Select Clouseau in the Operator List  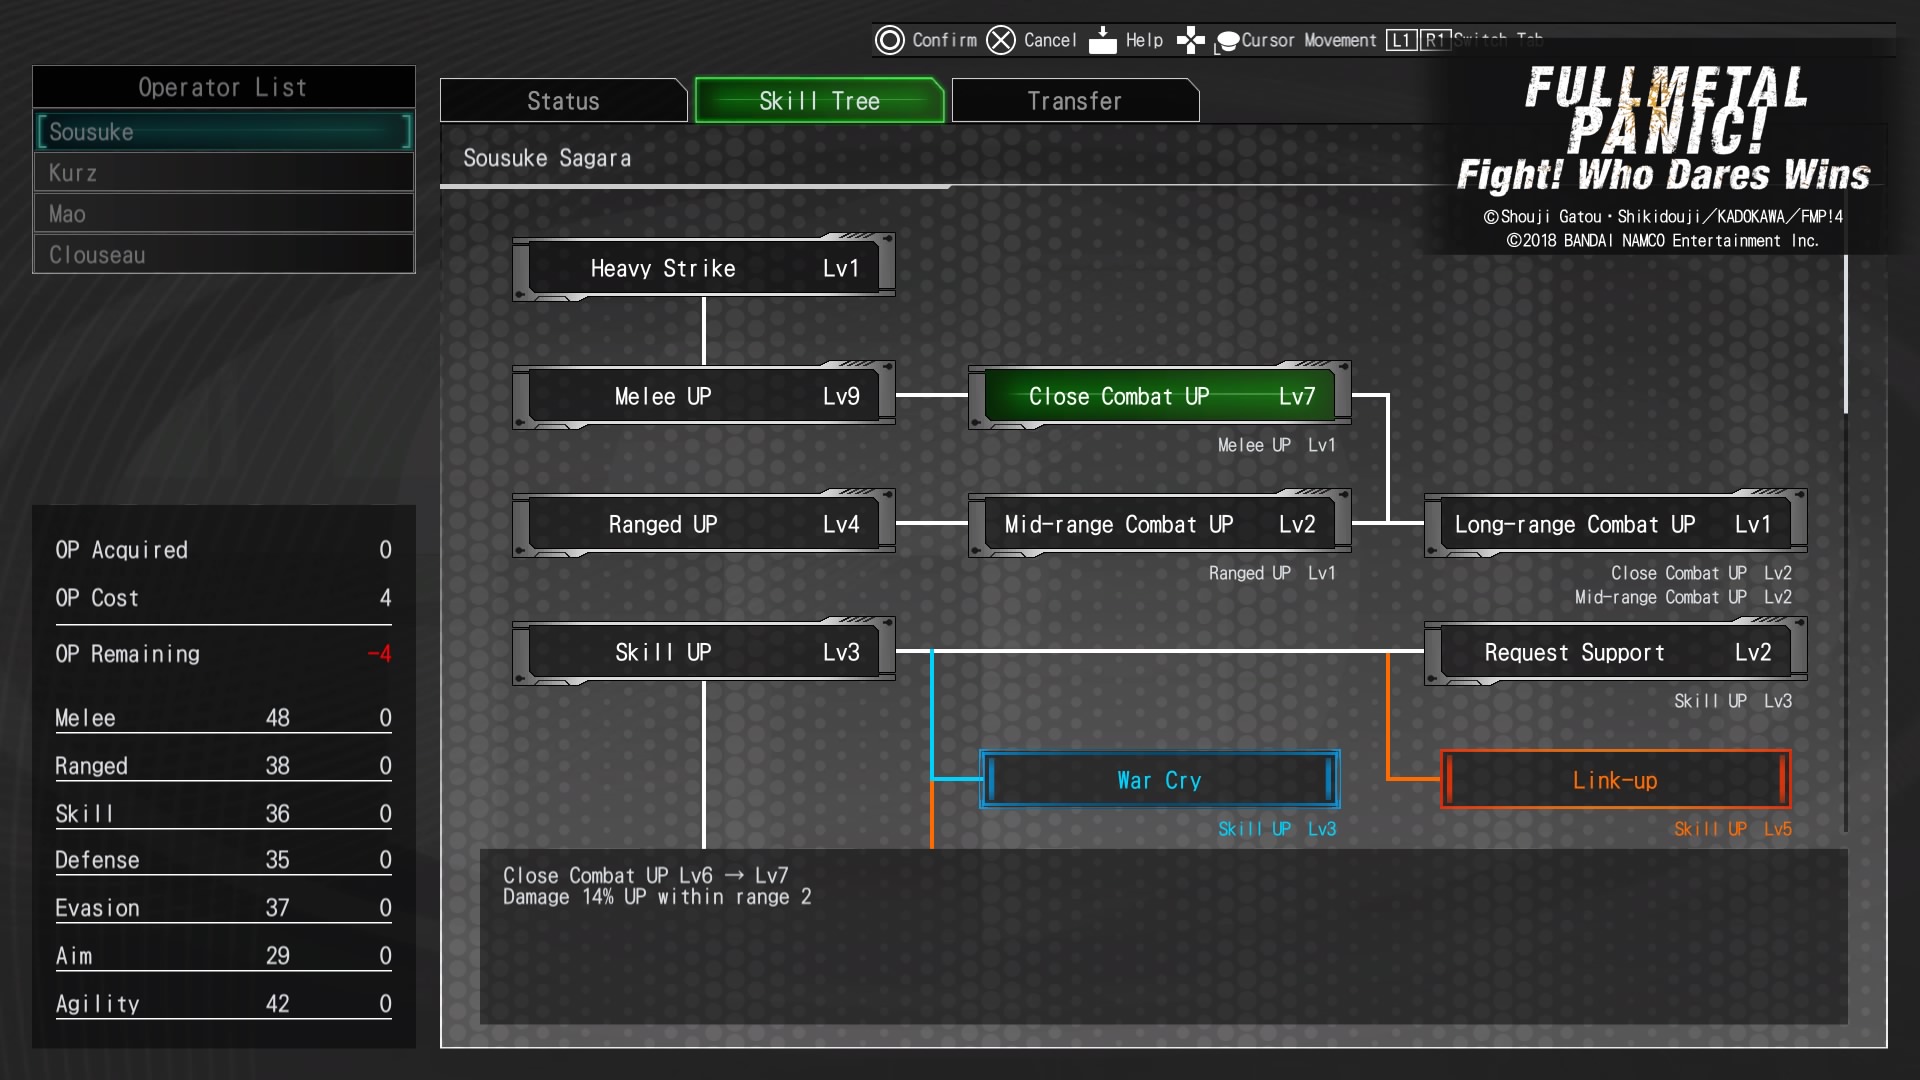coord(224,255)
